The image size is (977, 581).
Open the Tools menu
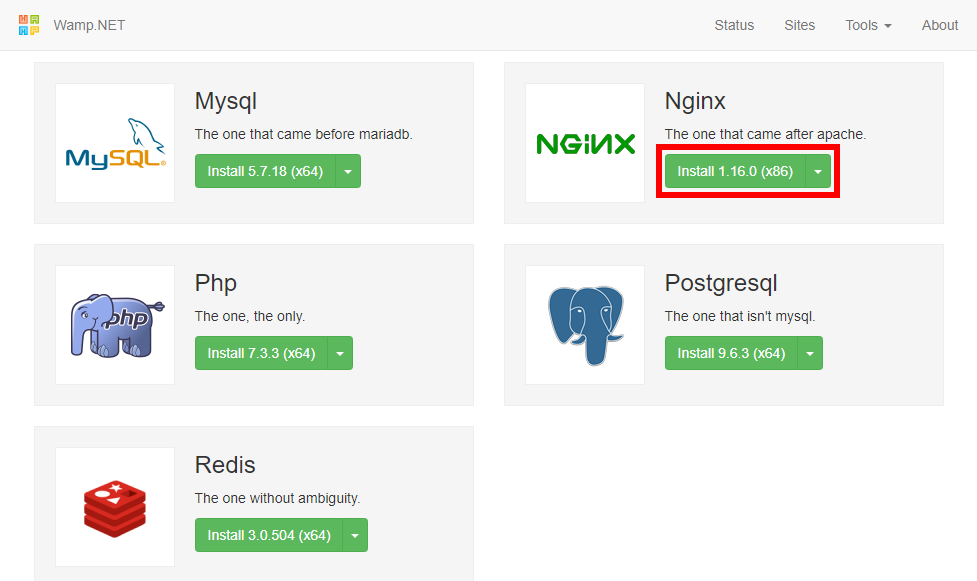click(x=868, y=26)
